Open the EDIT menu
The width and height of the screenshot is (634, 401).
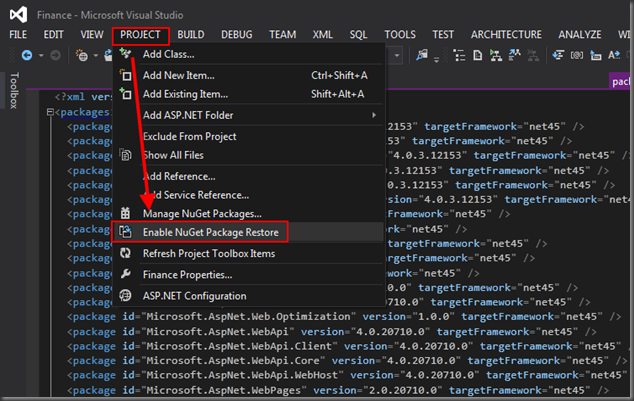(53, 35)
